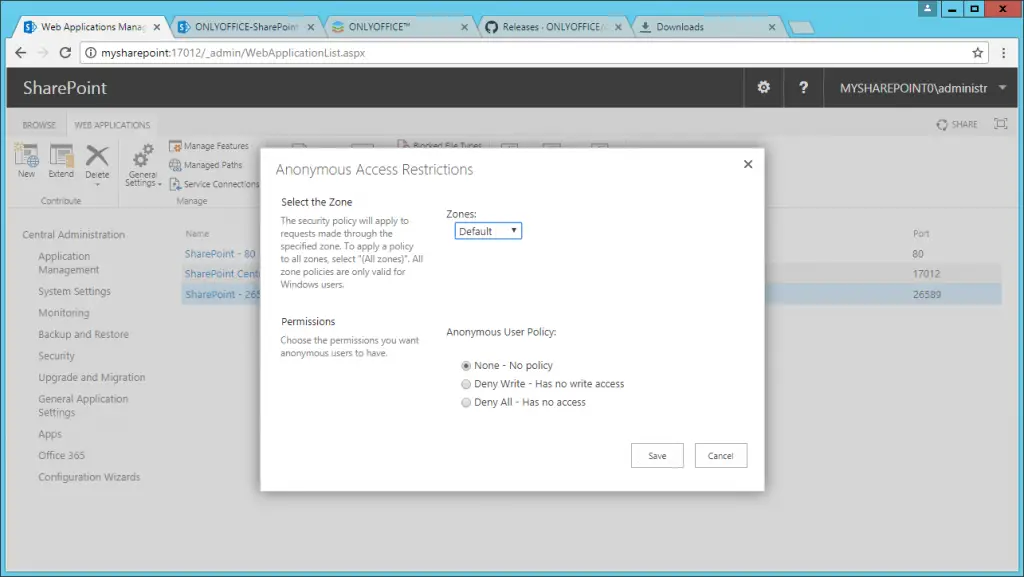The image size is (1024, 577).
Task: Click the address bar URL field
Action: [x=532, y=53]
